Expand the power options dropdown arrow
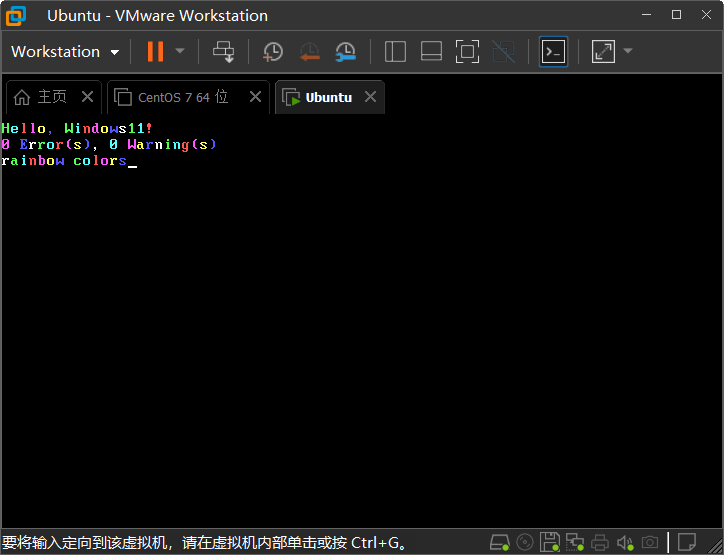The image size is (724, 555). (180, 51)
